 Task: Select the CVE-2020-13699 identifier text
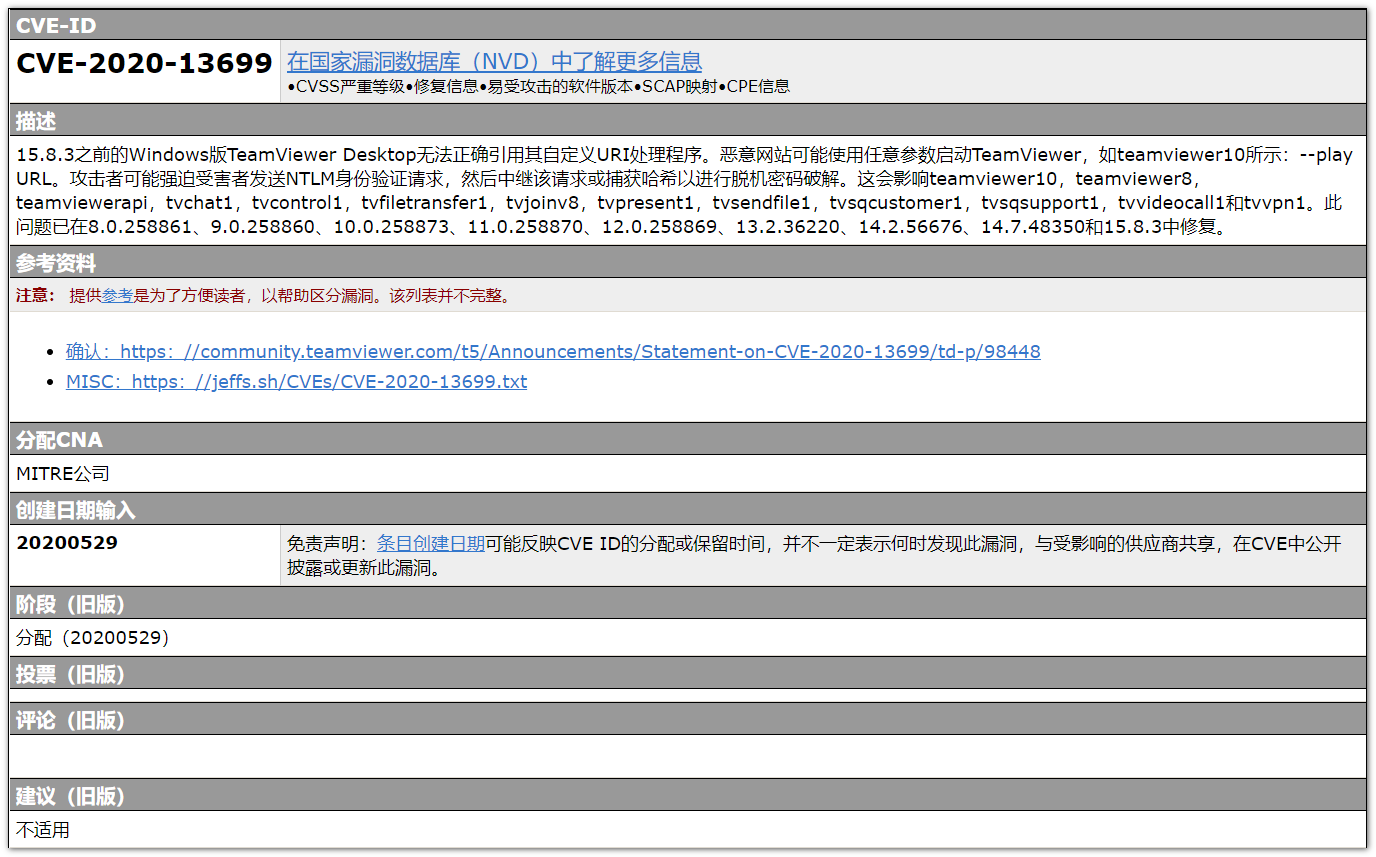(x=145, y=64)
